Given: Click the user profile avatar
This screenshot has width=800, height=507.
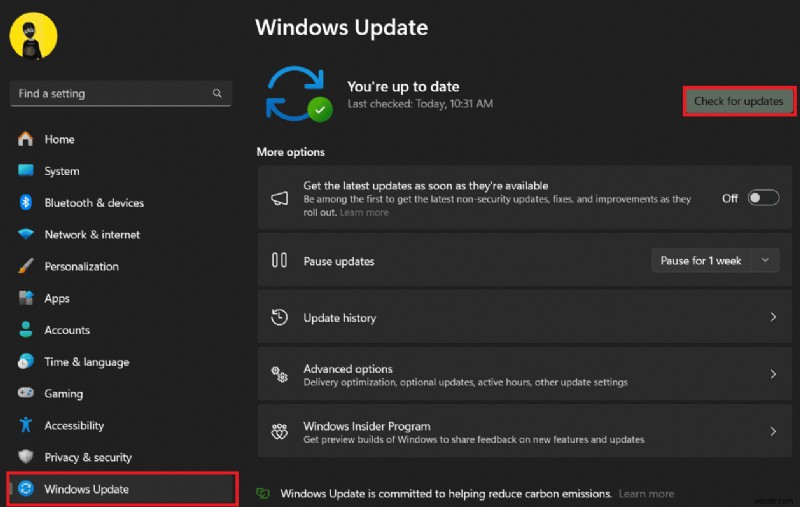Looking at the screenshot, I should click(33, 36).
